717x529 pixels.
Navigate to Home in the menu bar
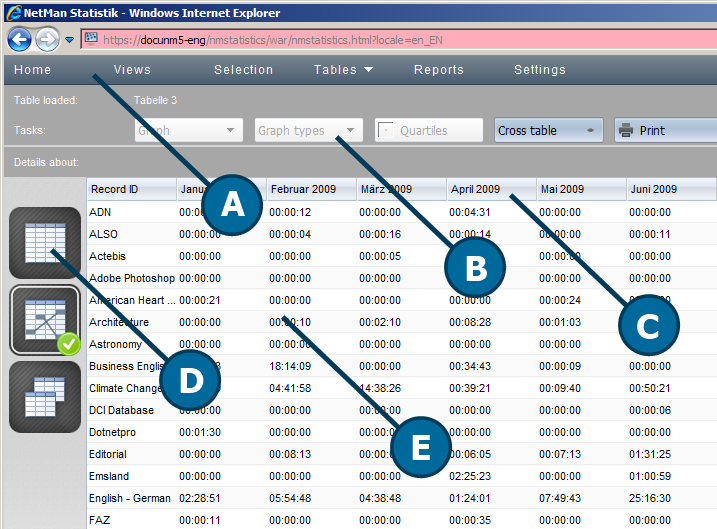click(33, 70)
